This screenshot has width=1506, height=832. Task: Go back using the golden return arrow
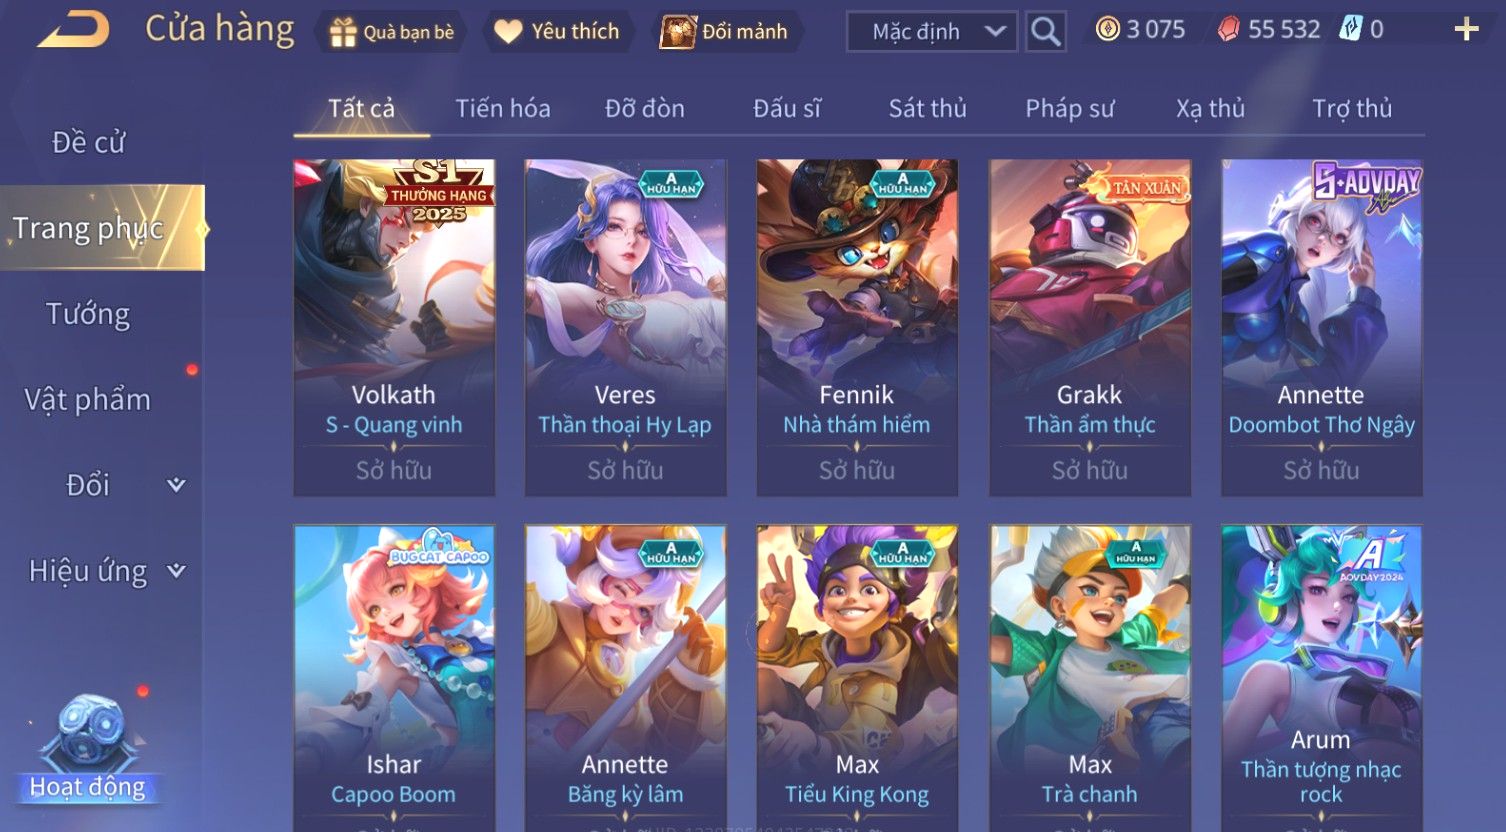(x=73, y=30)
